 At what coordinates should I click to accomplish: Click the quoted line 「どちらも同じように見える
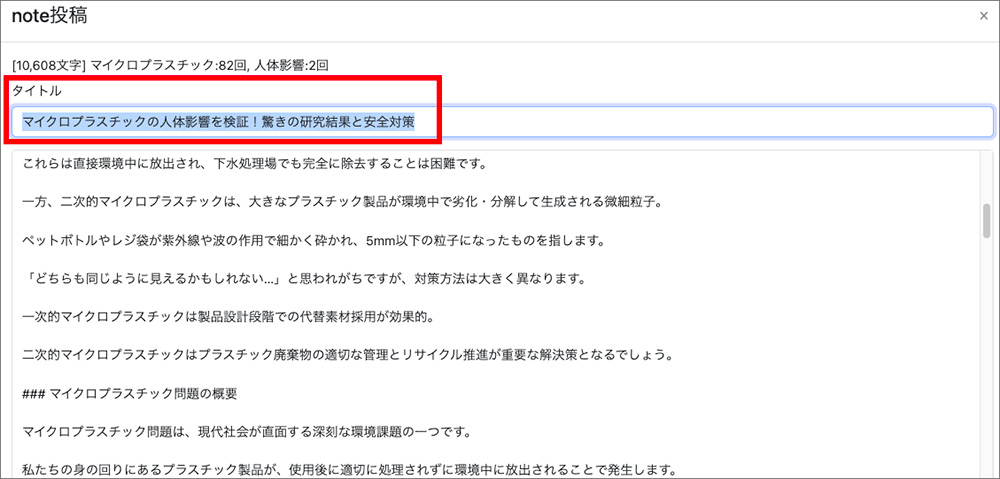302,279
